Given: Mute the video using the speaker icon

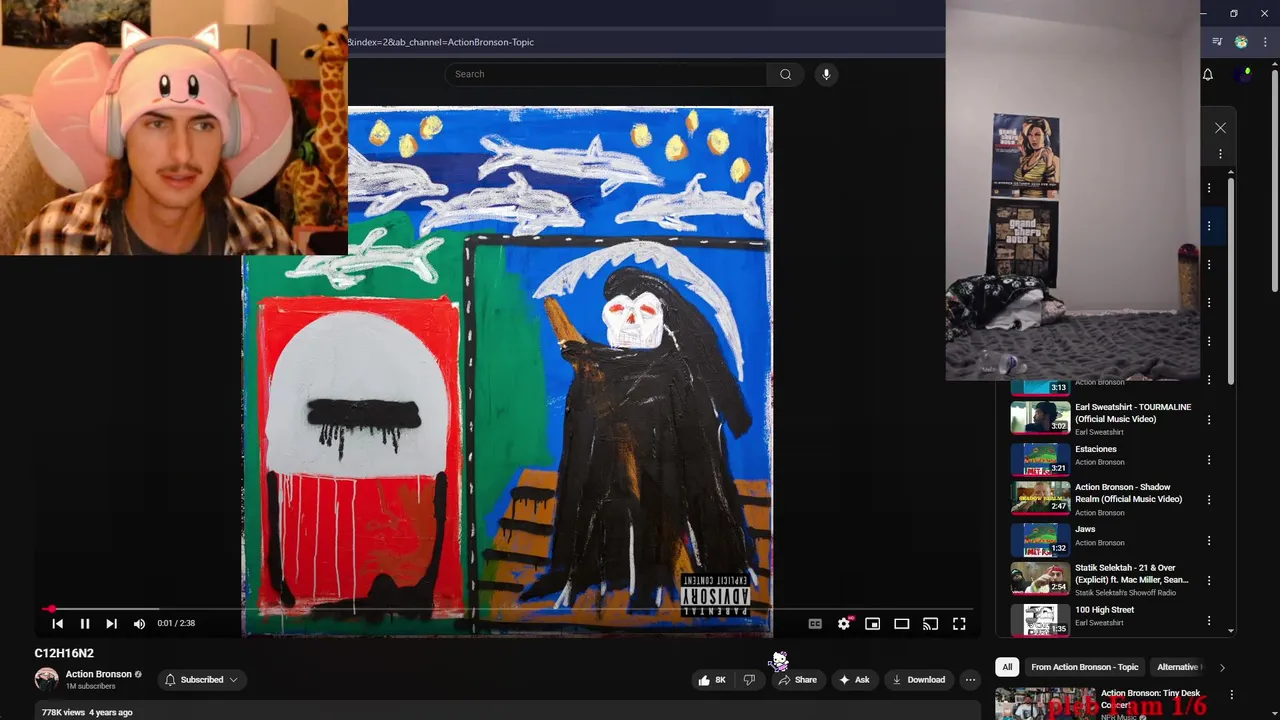Looking at the screenshot, I should [x=139, y=623].
